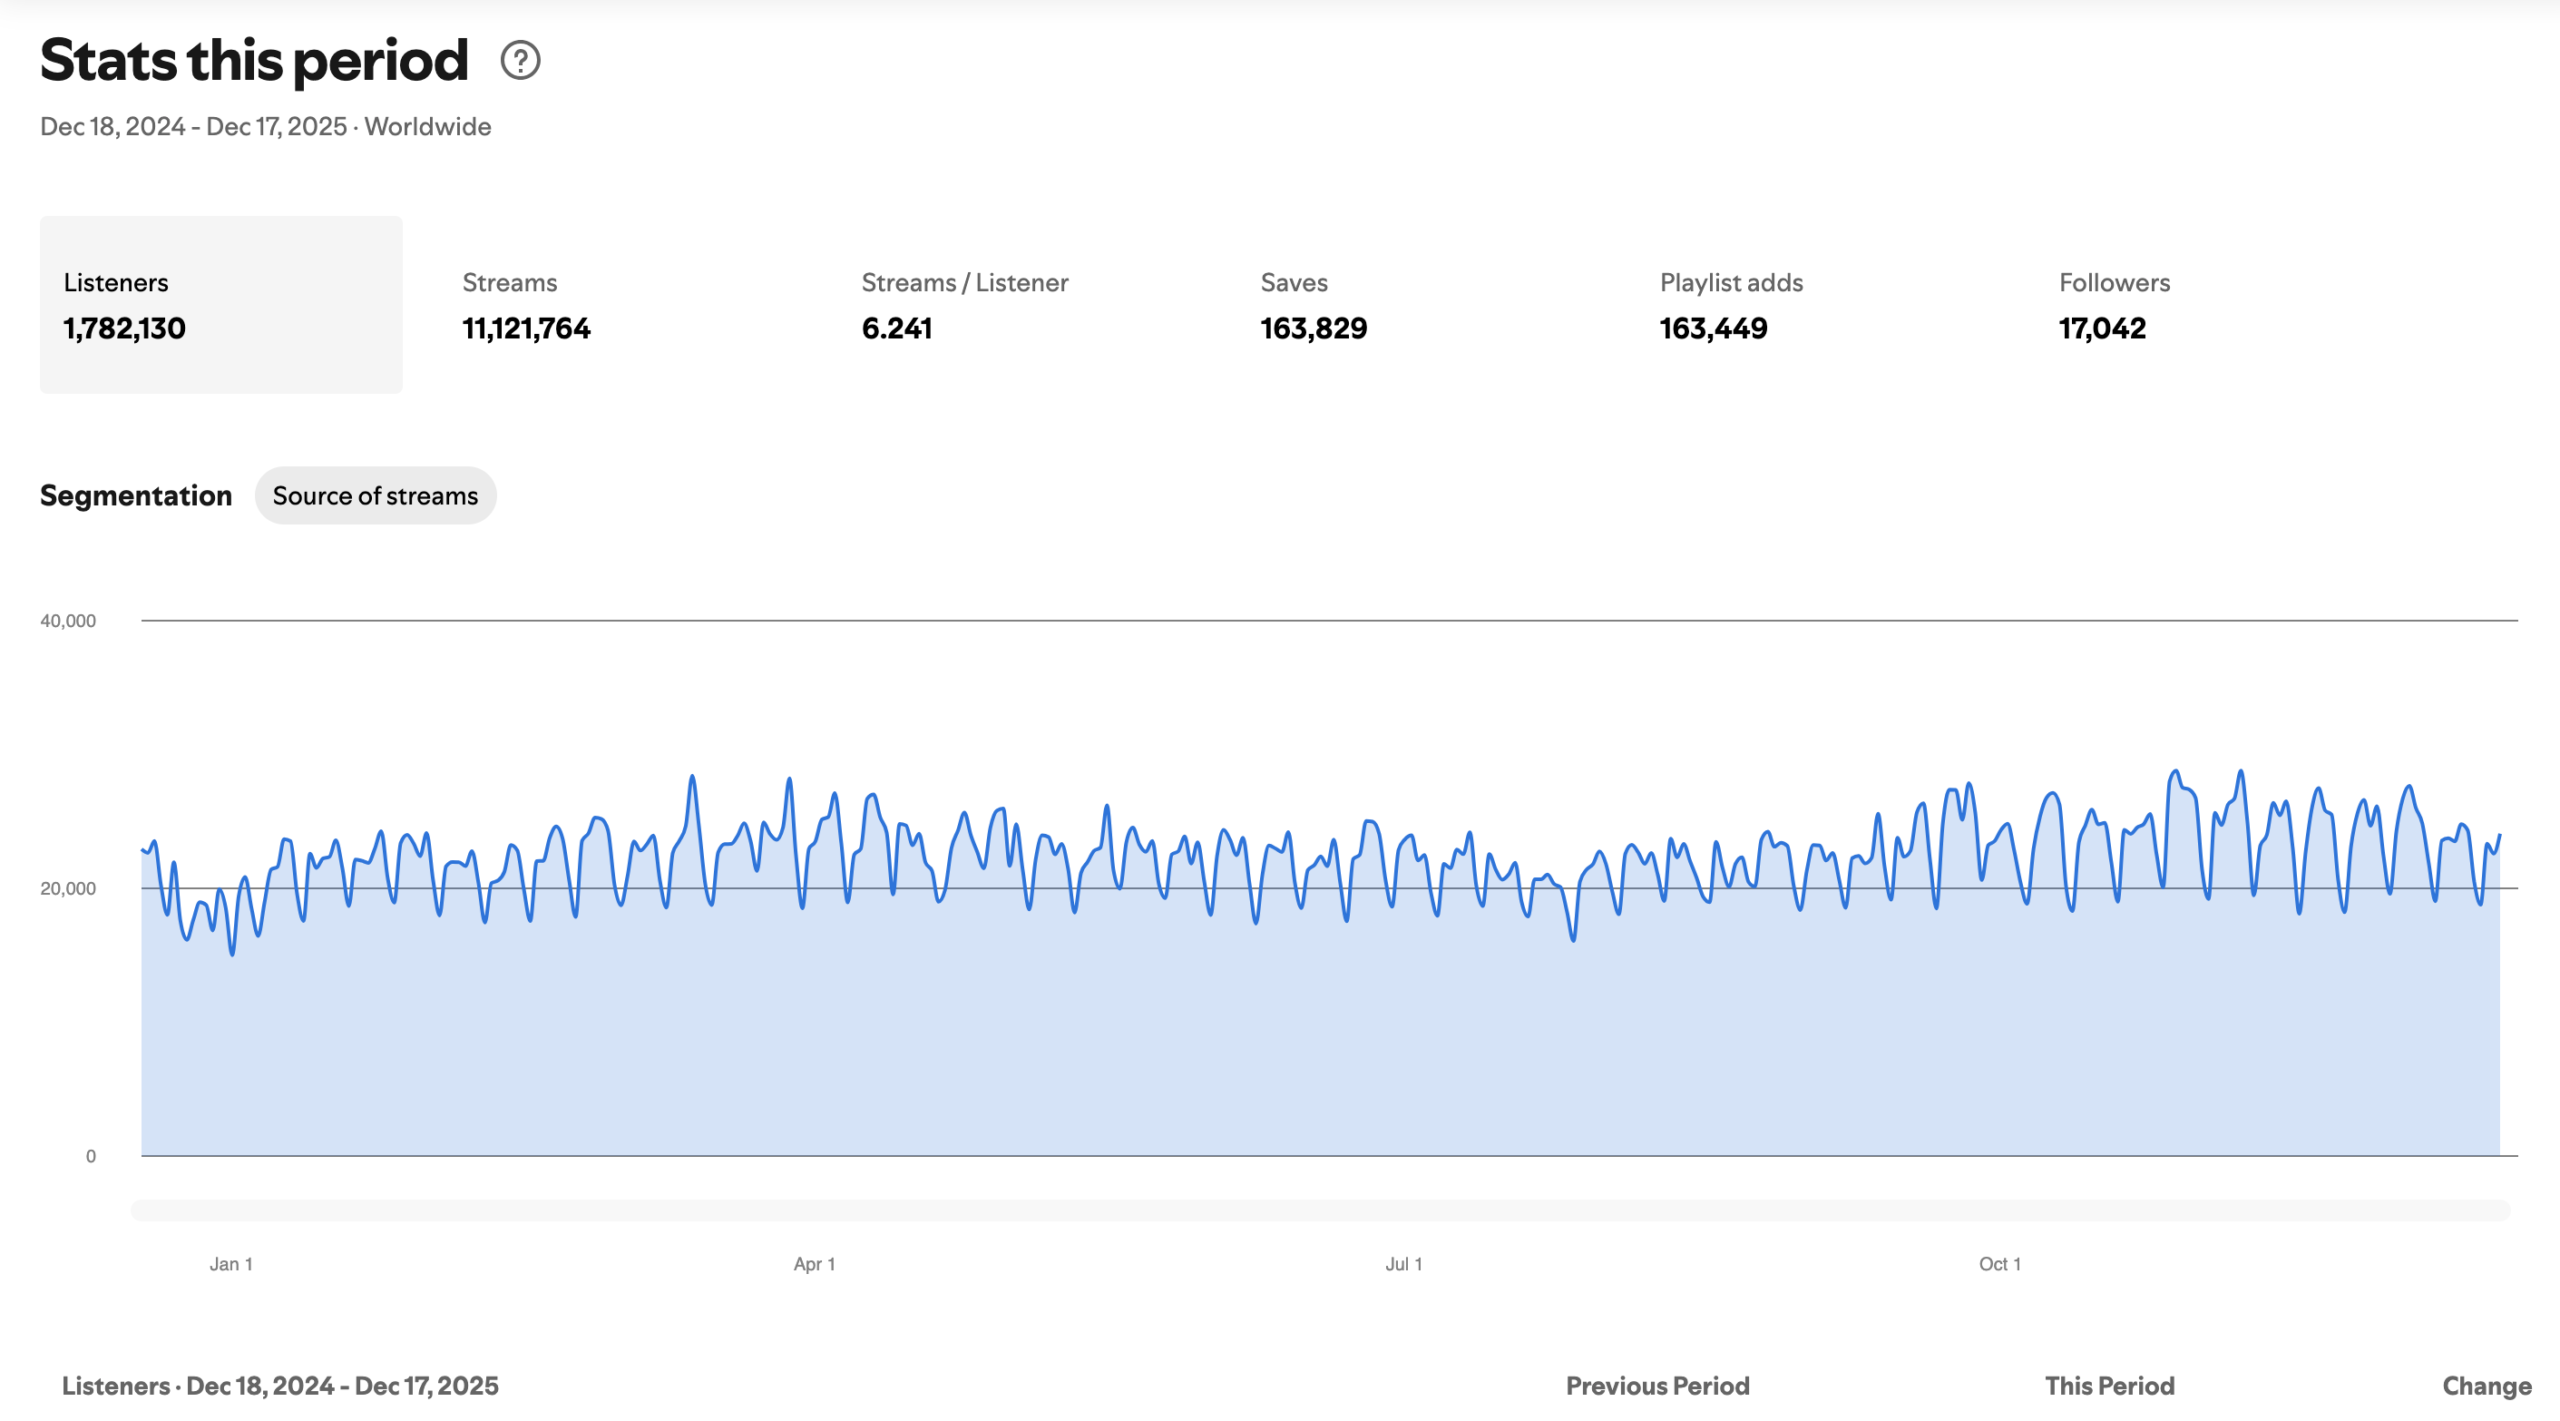The width and height of the screenshot is (2560, 1421).
Task: Click the Segmentation label
Action: [136, 496]
